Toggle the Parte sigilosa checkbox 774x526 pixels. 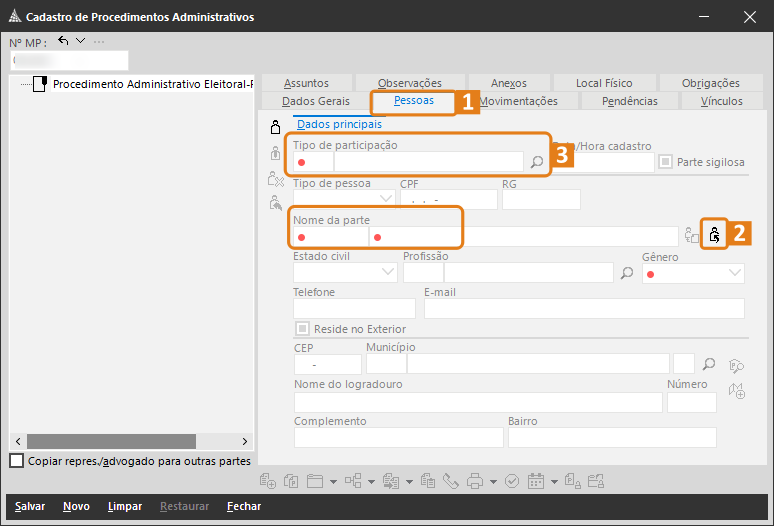tap(665, 161)
